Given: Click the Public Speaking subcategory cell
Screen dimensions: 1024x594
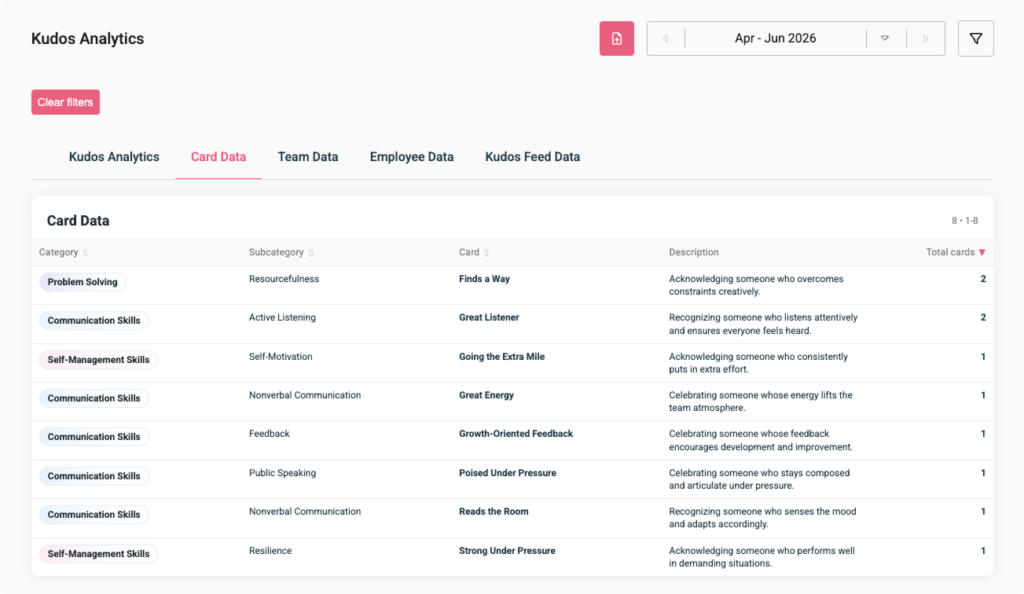Looking at the screenshot, I should pos(282,473).
